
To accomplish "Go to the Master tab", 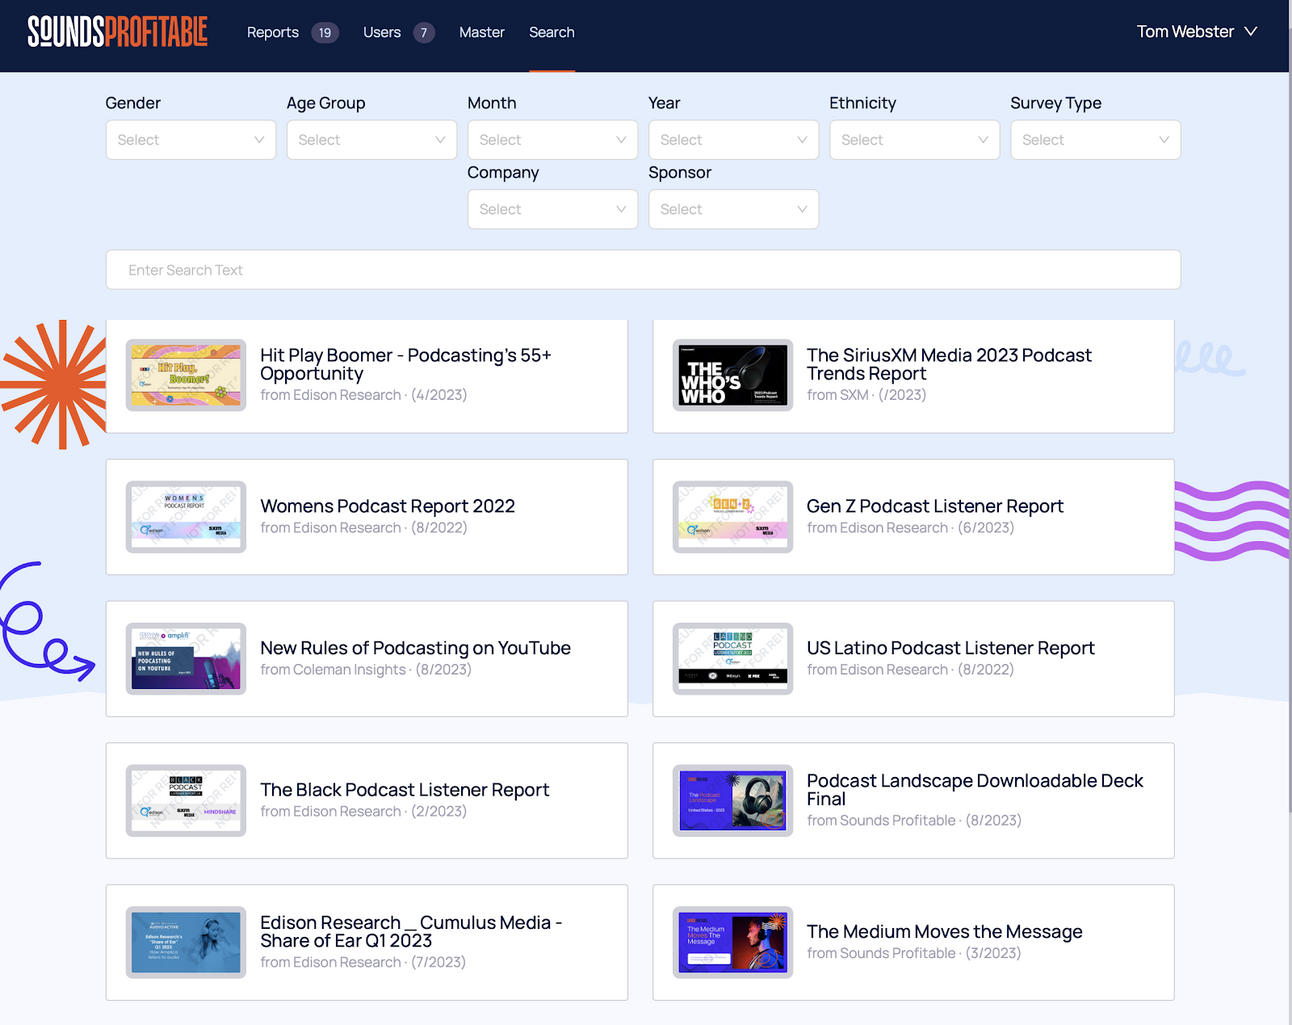I will point(482,32).
